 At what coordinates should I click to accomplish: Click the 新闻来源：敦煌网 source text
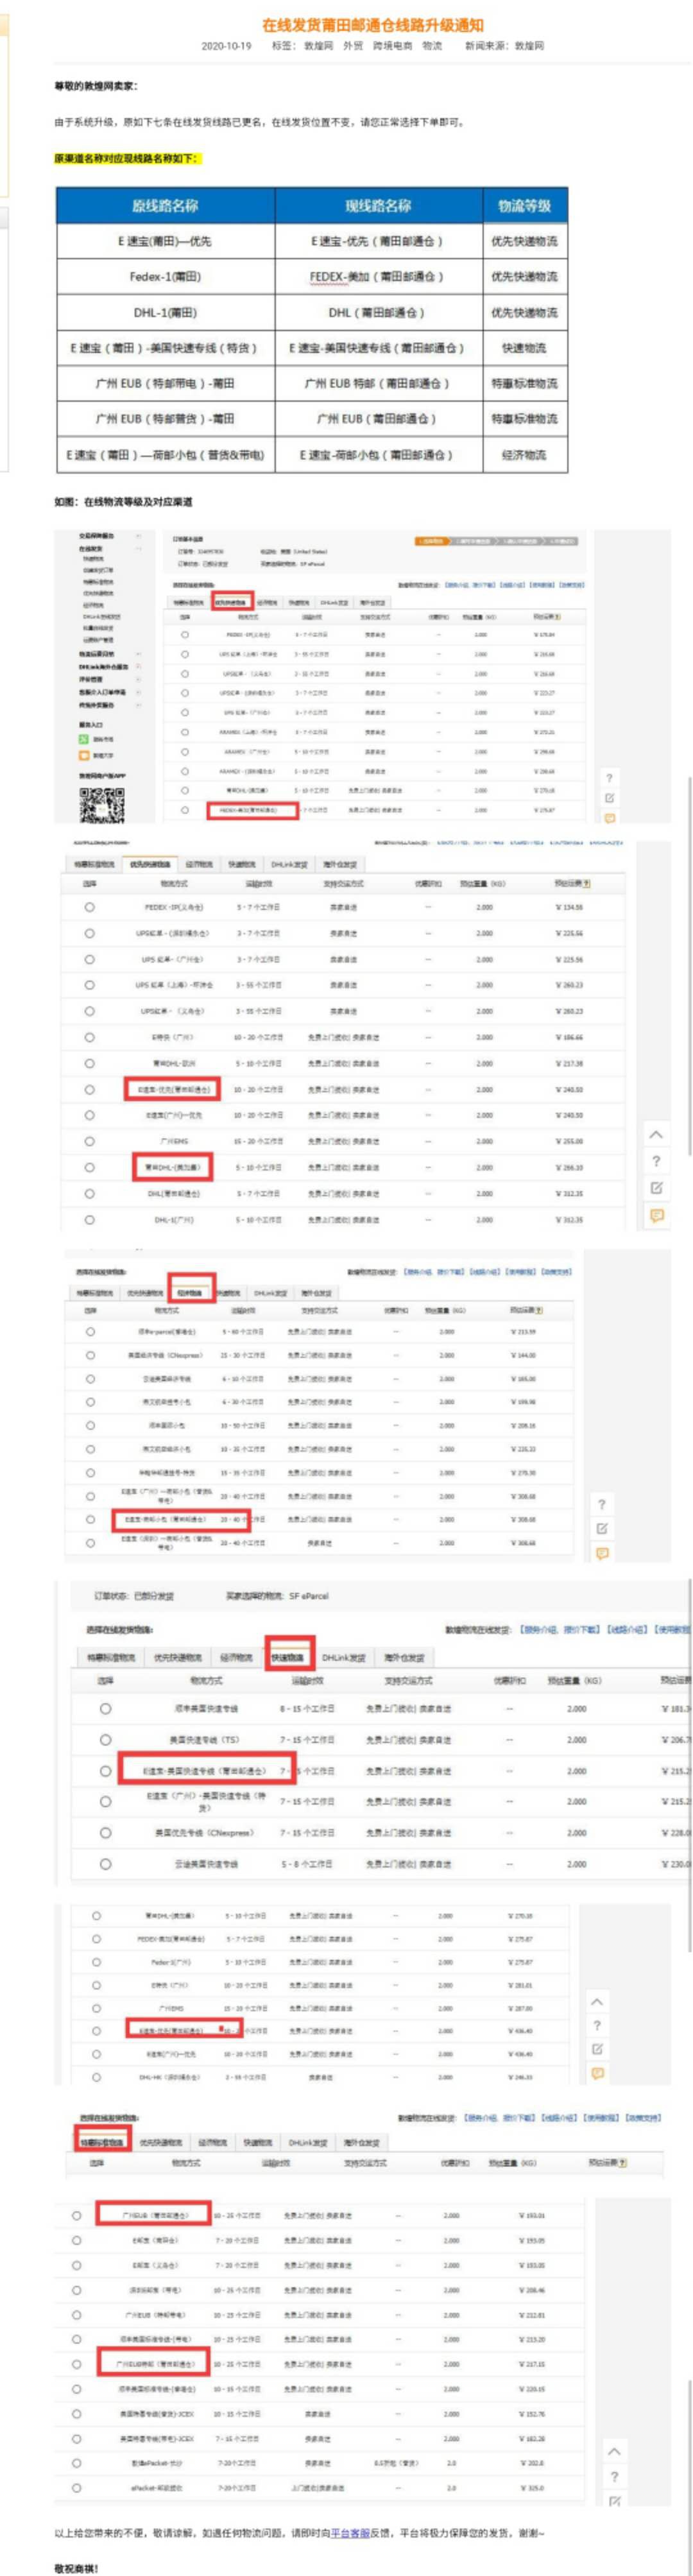tap(504, 46)
